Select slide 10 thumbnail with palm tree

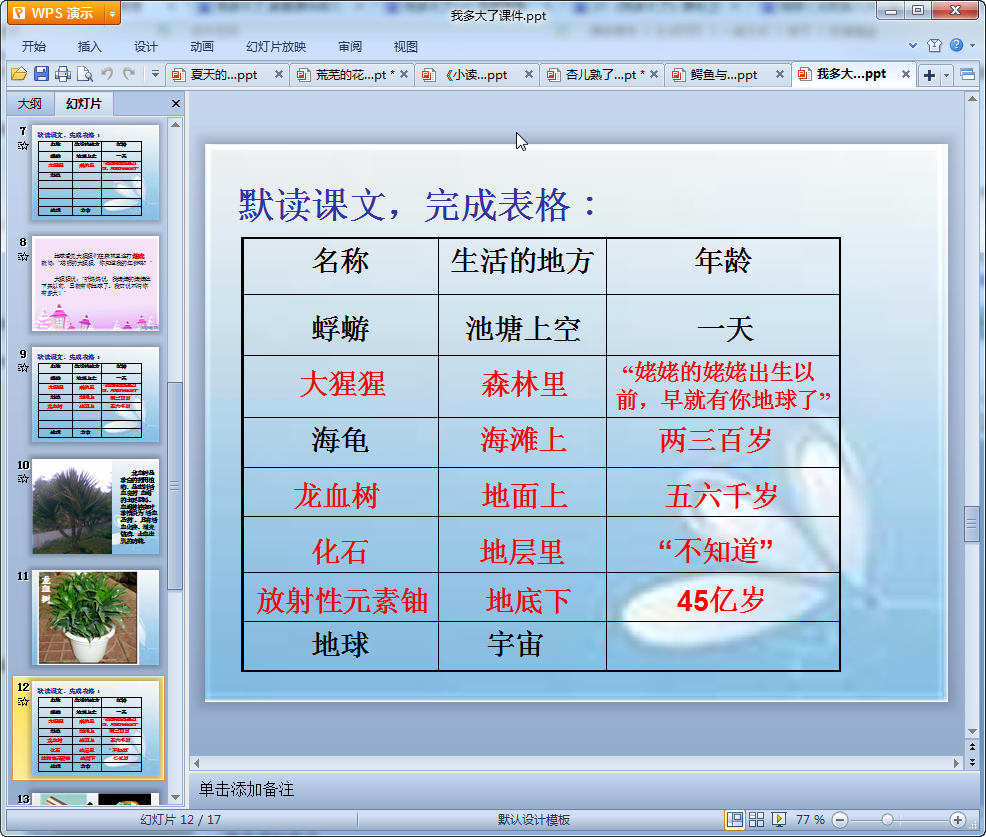pos(95,506)
